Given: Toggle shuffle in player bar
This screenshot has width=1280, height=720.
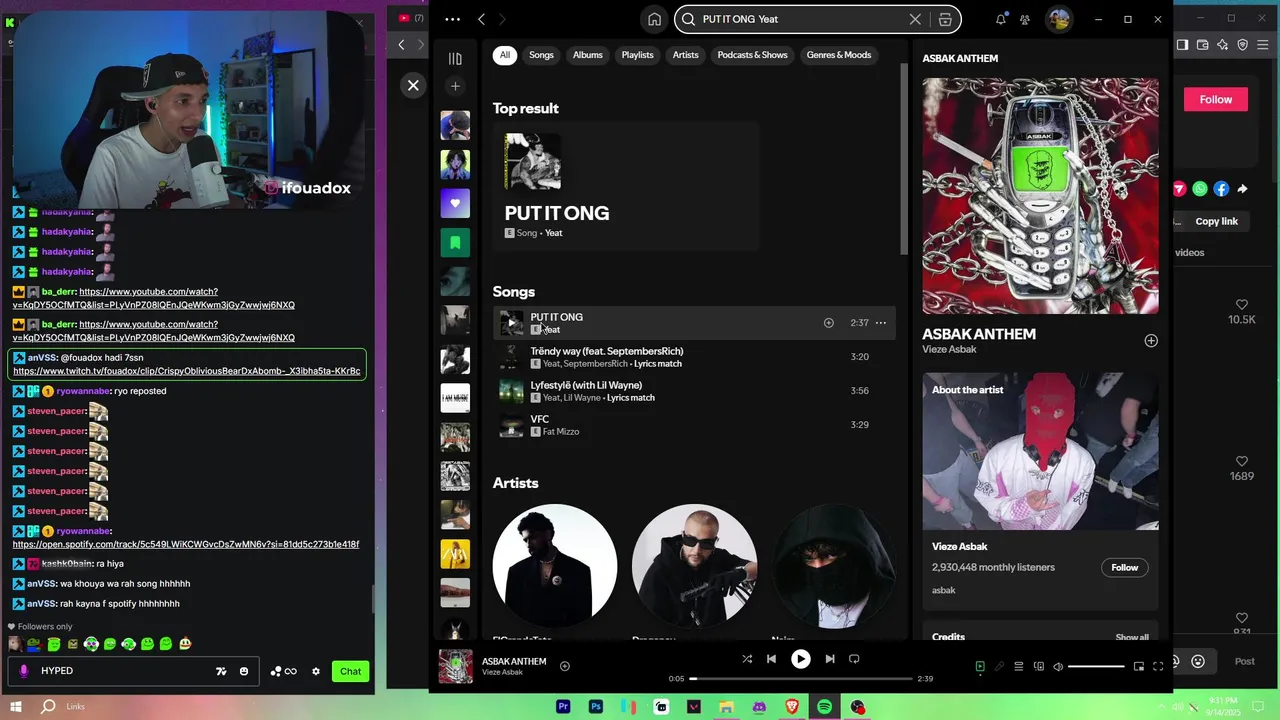Looking at the screenshot, I should pyautogui.click(x=746, y=659).
